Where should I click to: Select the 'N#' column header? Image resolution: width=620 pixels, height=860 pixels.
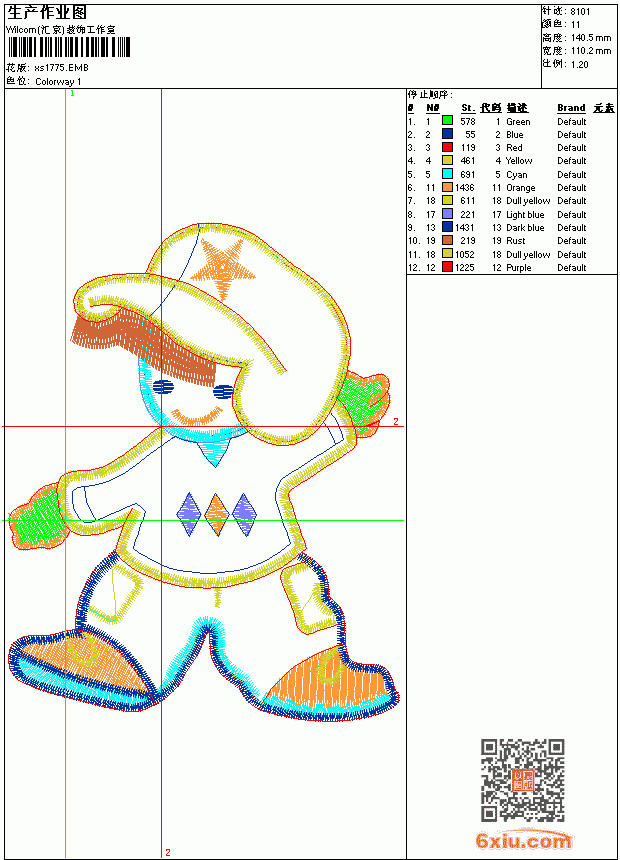(432, 108)
